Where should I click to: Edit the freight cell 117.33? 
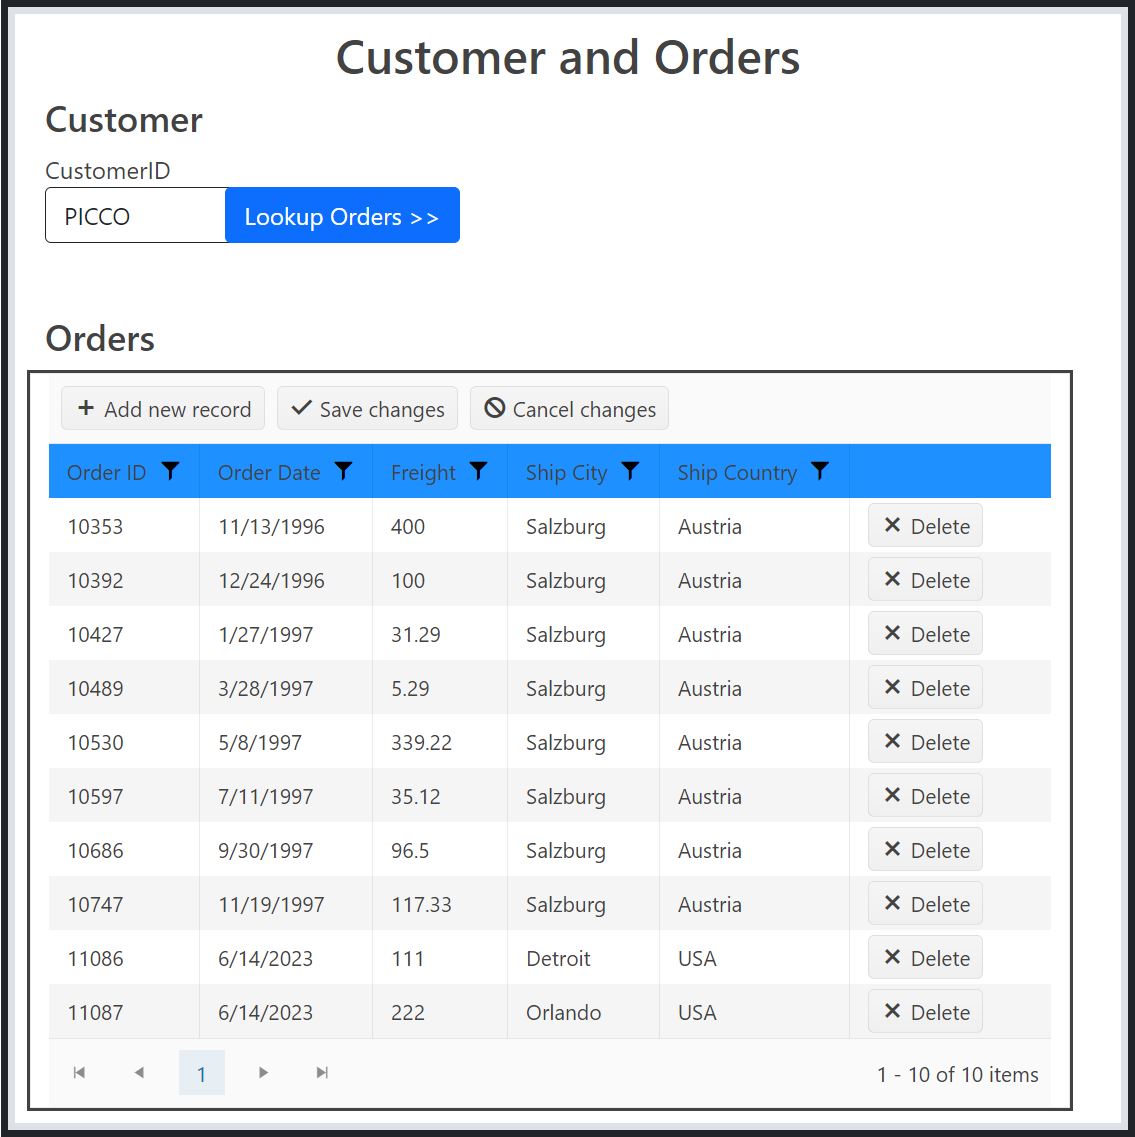(439, 904)
